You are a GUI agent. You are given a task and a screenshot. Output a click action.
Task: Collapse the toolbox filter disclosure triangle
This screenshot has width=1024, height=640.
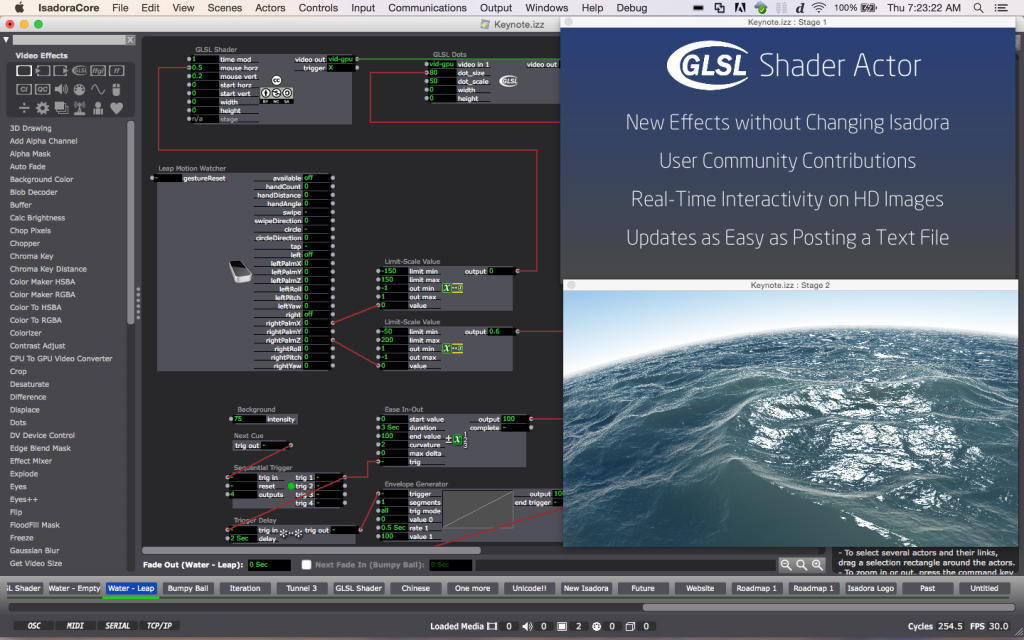[x=6, y=41]
